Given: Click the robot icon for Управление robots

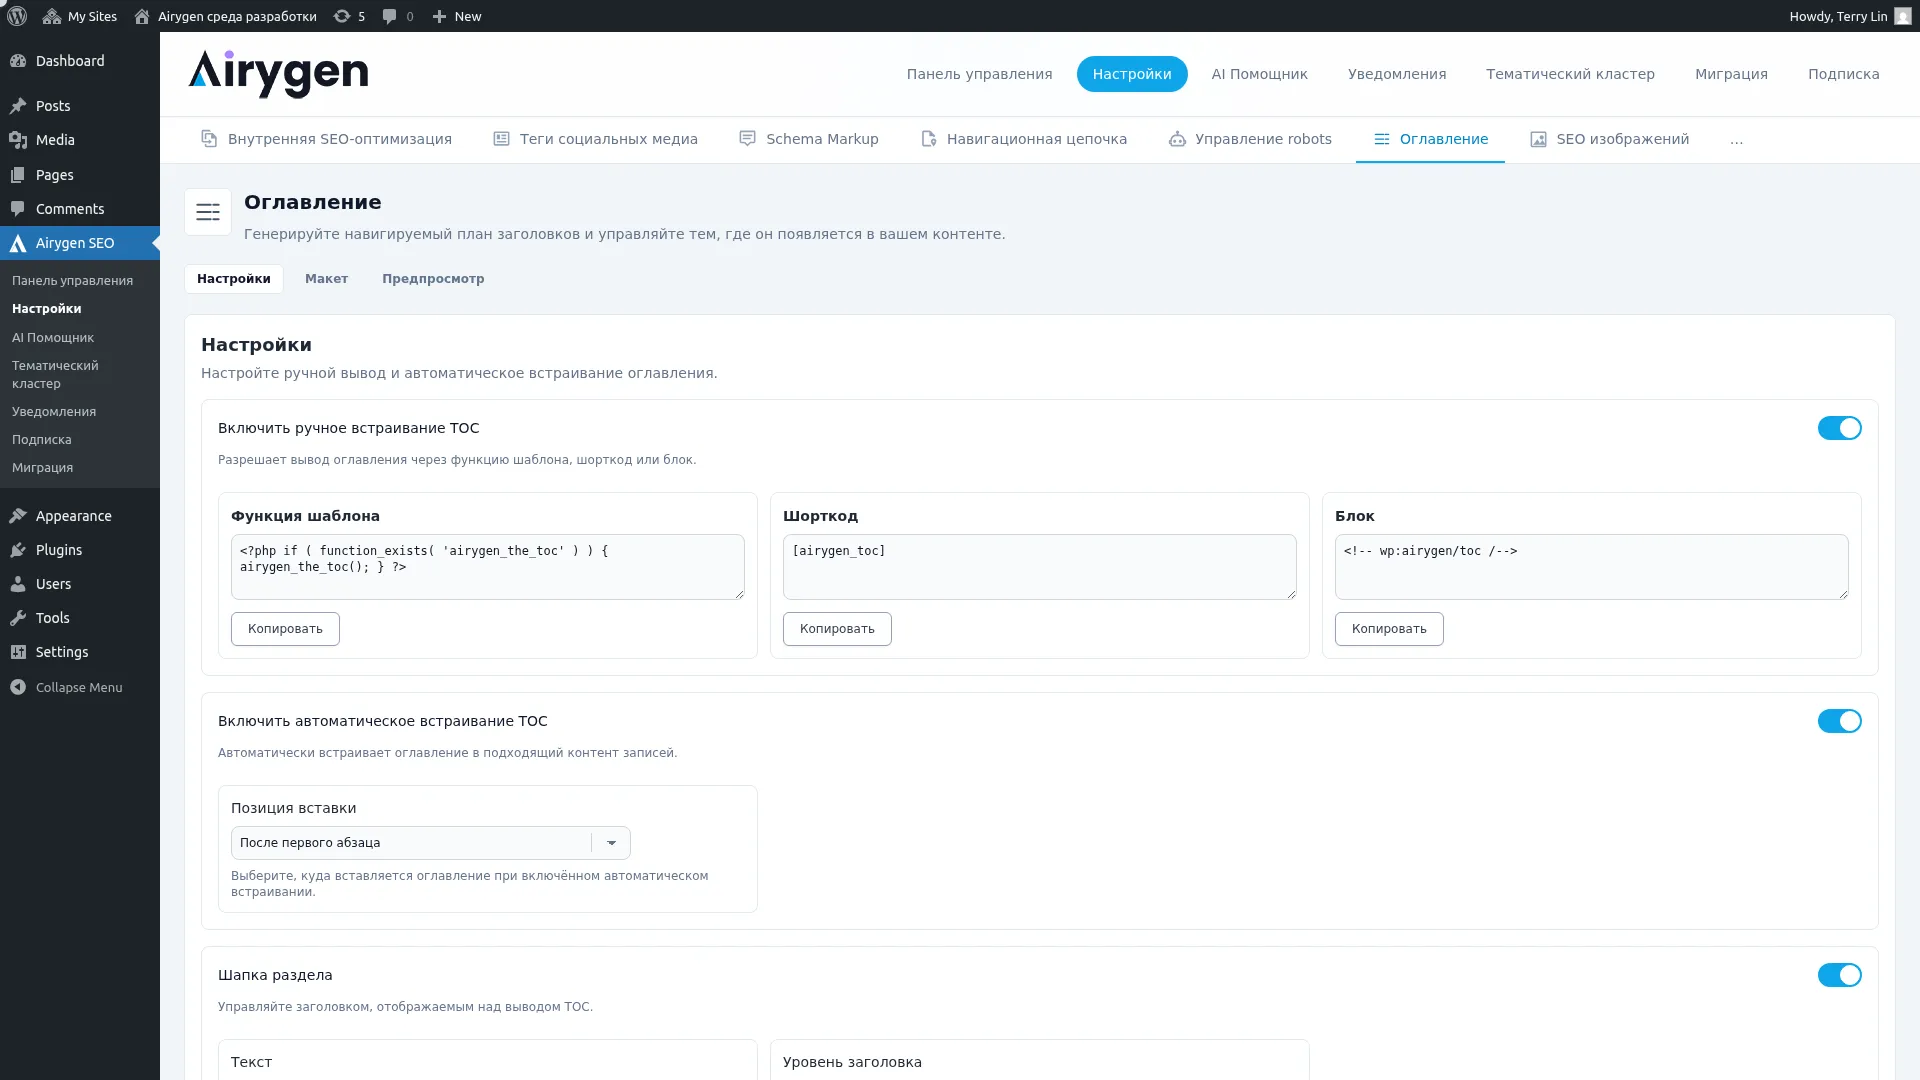Looking at the screenshot, I should pos(1177,139).
